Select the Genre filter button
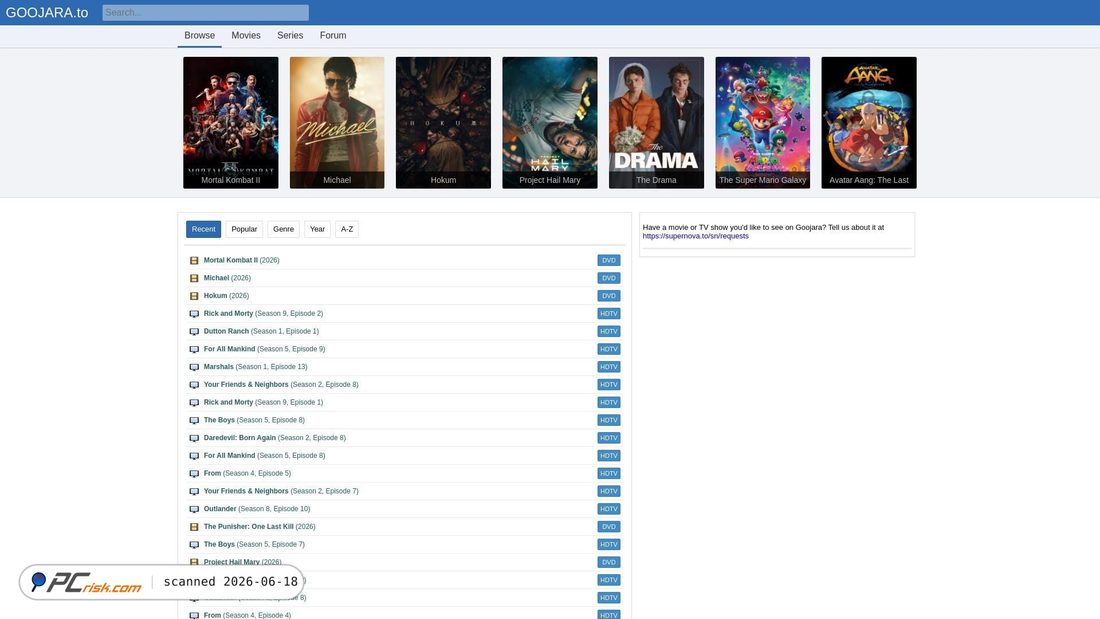This screenshot has width=1100, height=619. point(283,229)
